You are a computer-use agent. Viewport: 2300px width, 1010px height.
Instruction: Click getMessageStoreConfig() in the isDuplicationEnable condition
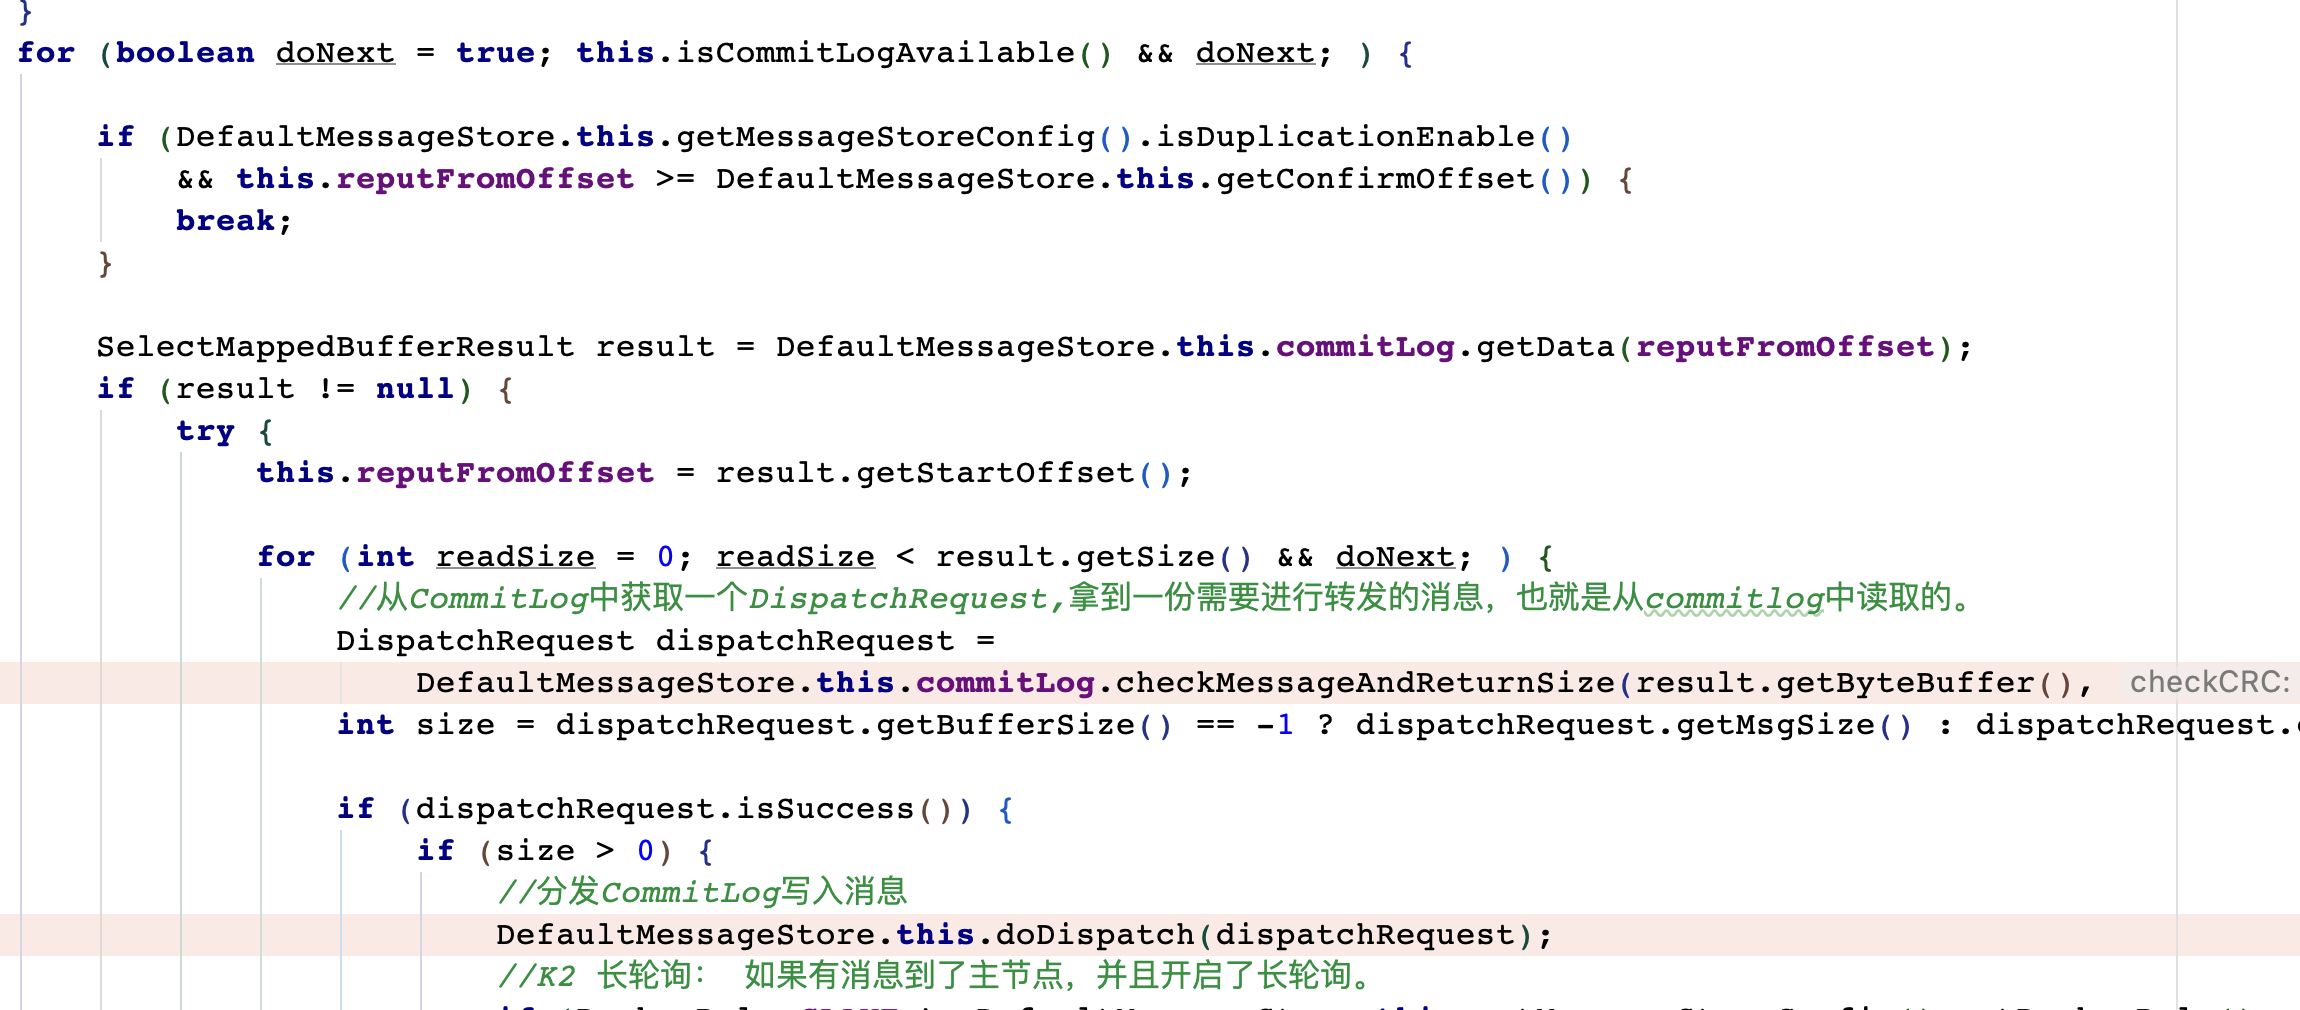[905, 137]
